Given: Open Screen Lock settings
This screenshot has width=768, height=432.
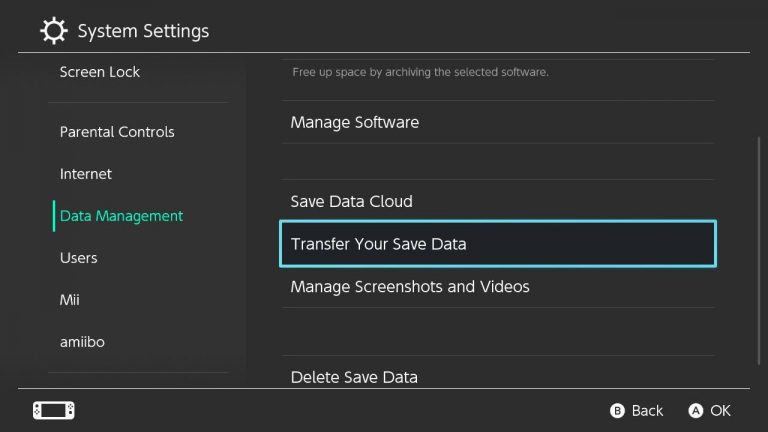Looking at the screenshot, I should (x=100, y=72).
